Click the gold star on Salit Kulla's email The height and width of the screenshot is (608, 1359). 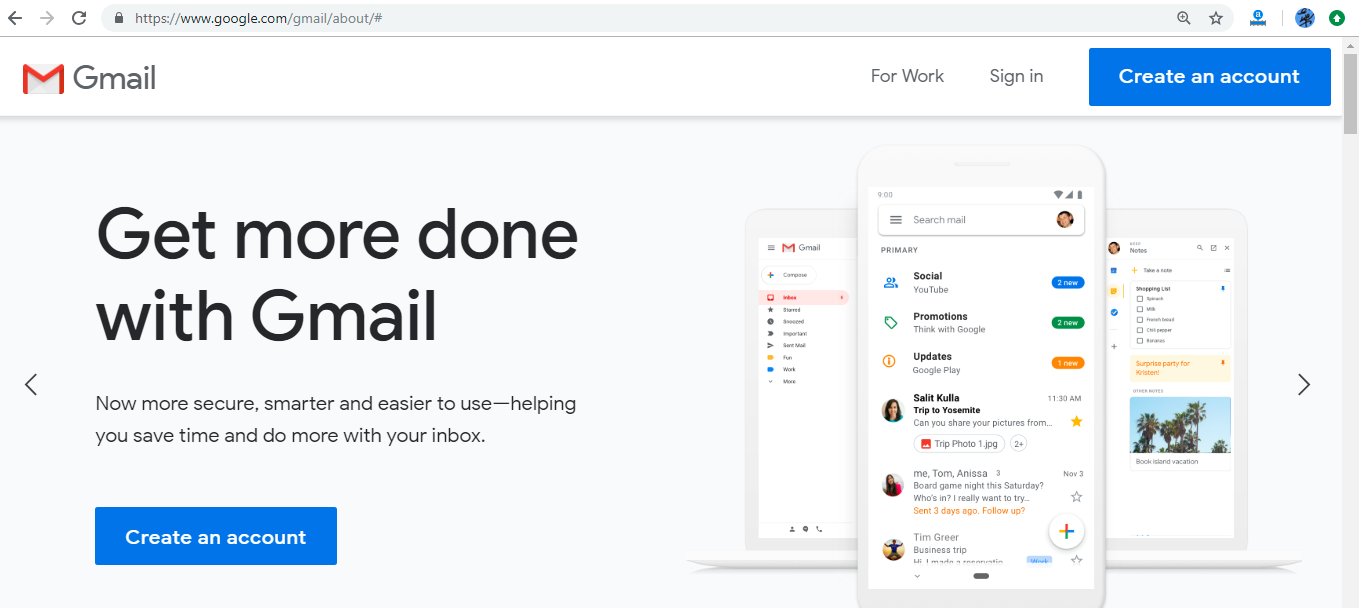point(1076,422)
